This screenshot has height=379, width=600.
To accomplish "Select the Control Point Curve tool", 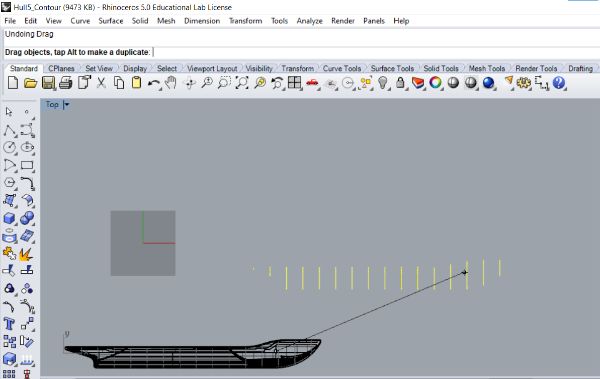I will (x=27, y=130).
